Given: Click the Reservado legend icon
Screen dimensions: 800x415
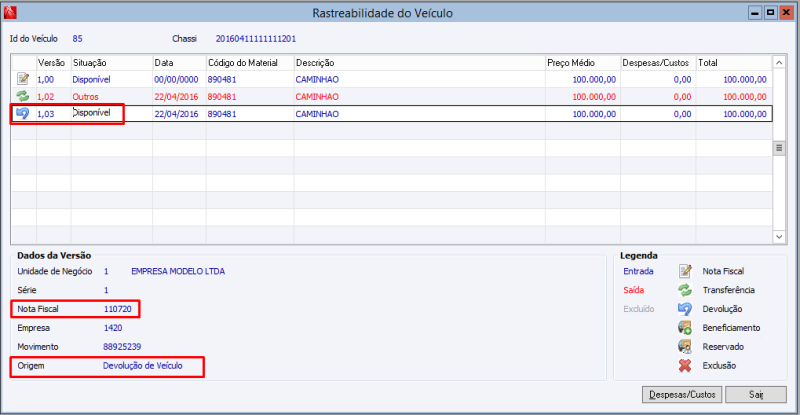Looking at the screenshot, I should [x=685, y=347].
